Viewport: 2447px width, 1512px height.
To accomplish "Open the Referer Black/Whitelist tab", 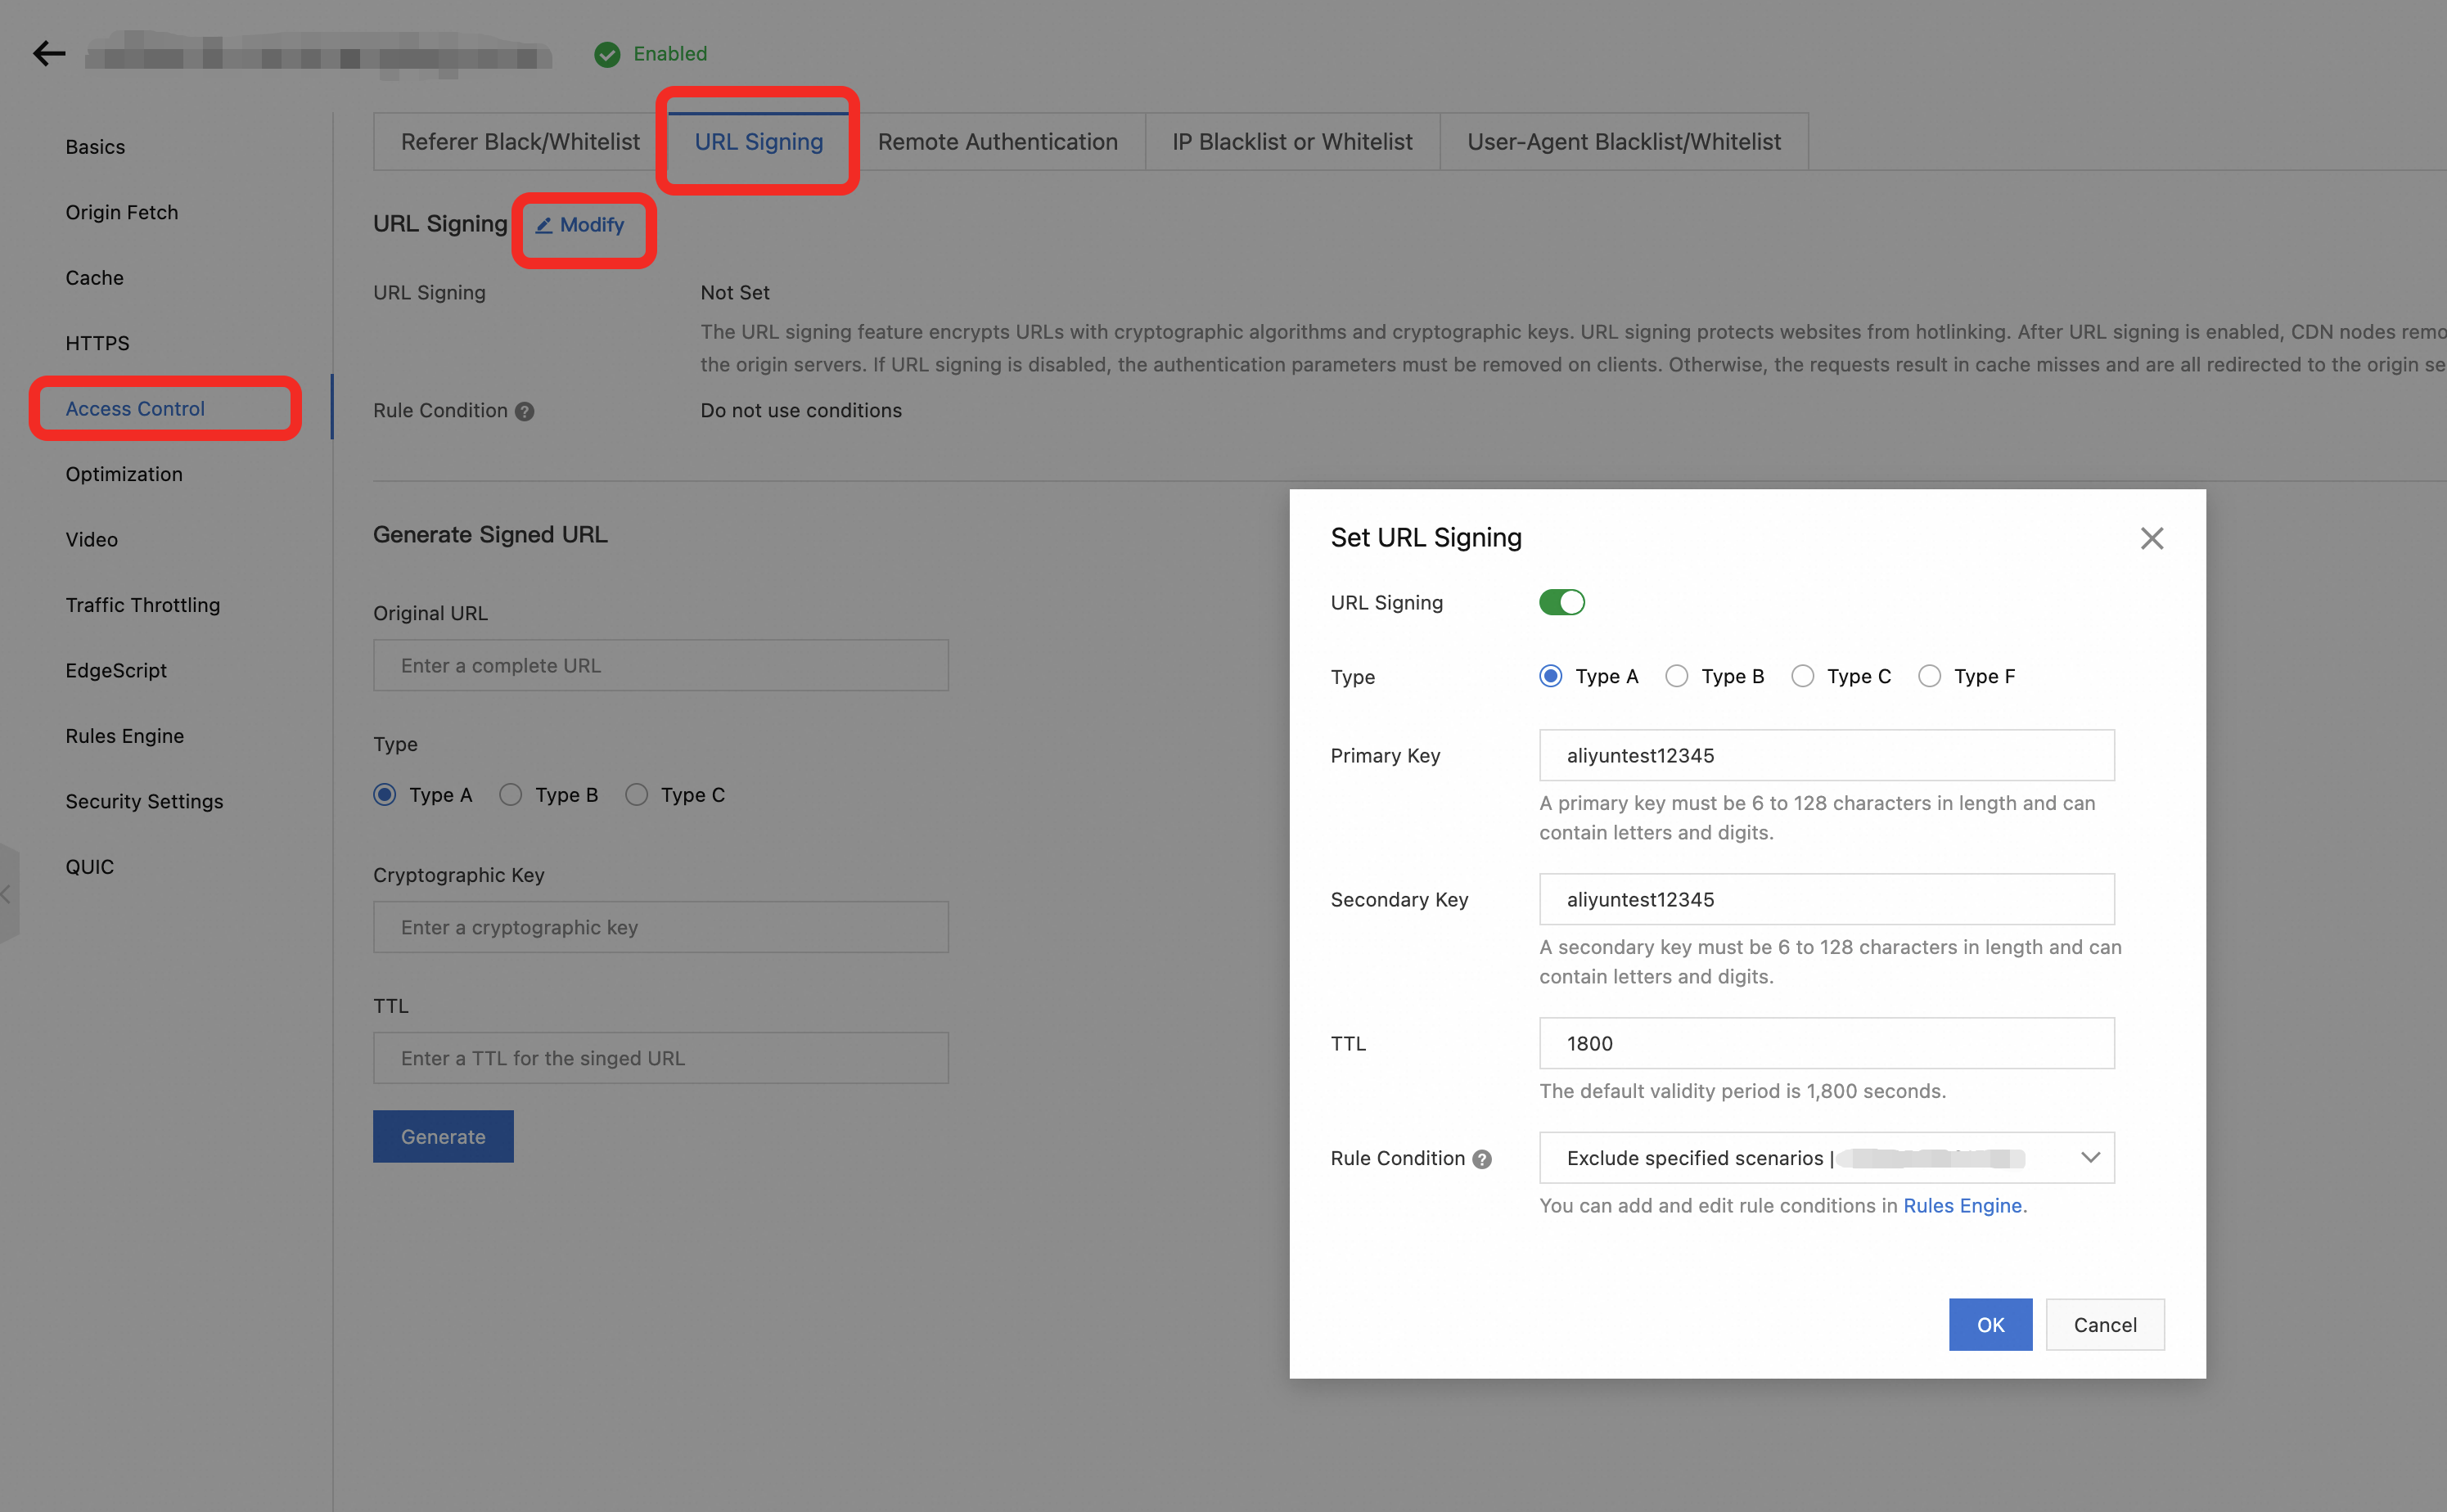I will (x=520, y=142).
